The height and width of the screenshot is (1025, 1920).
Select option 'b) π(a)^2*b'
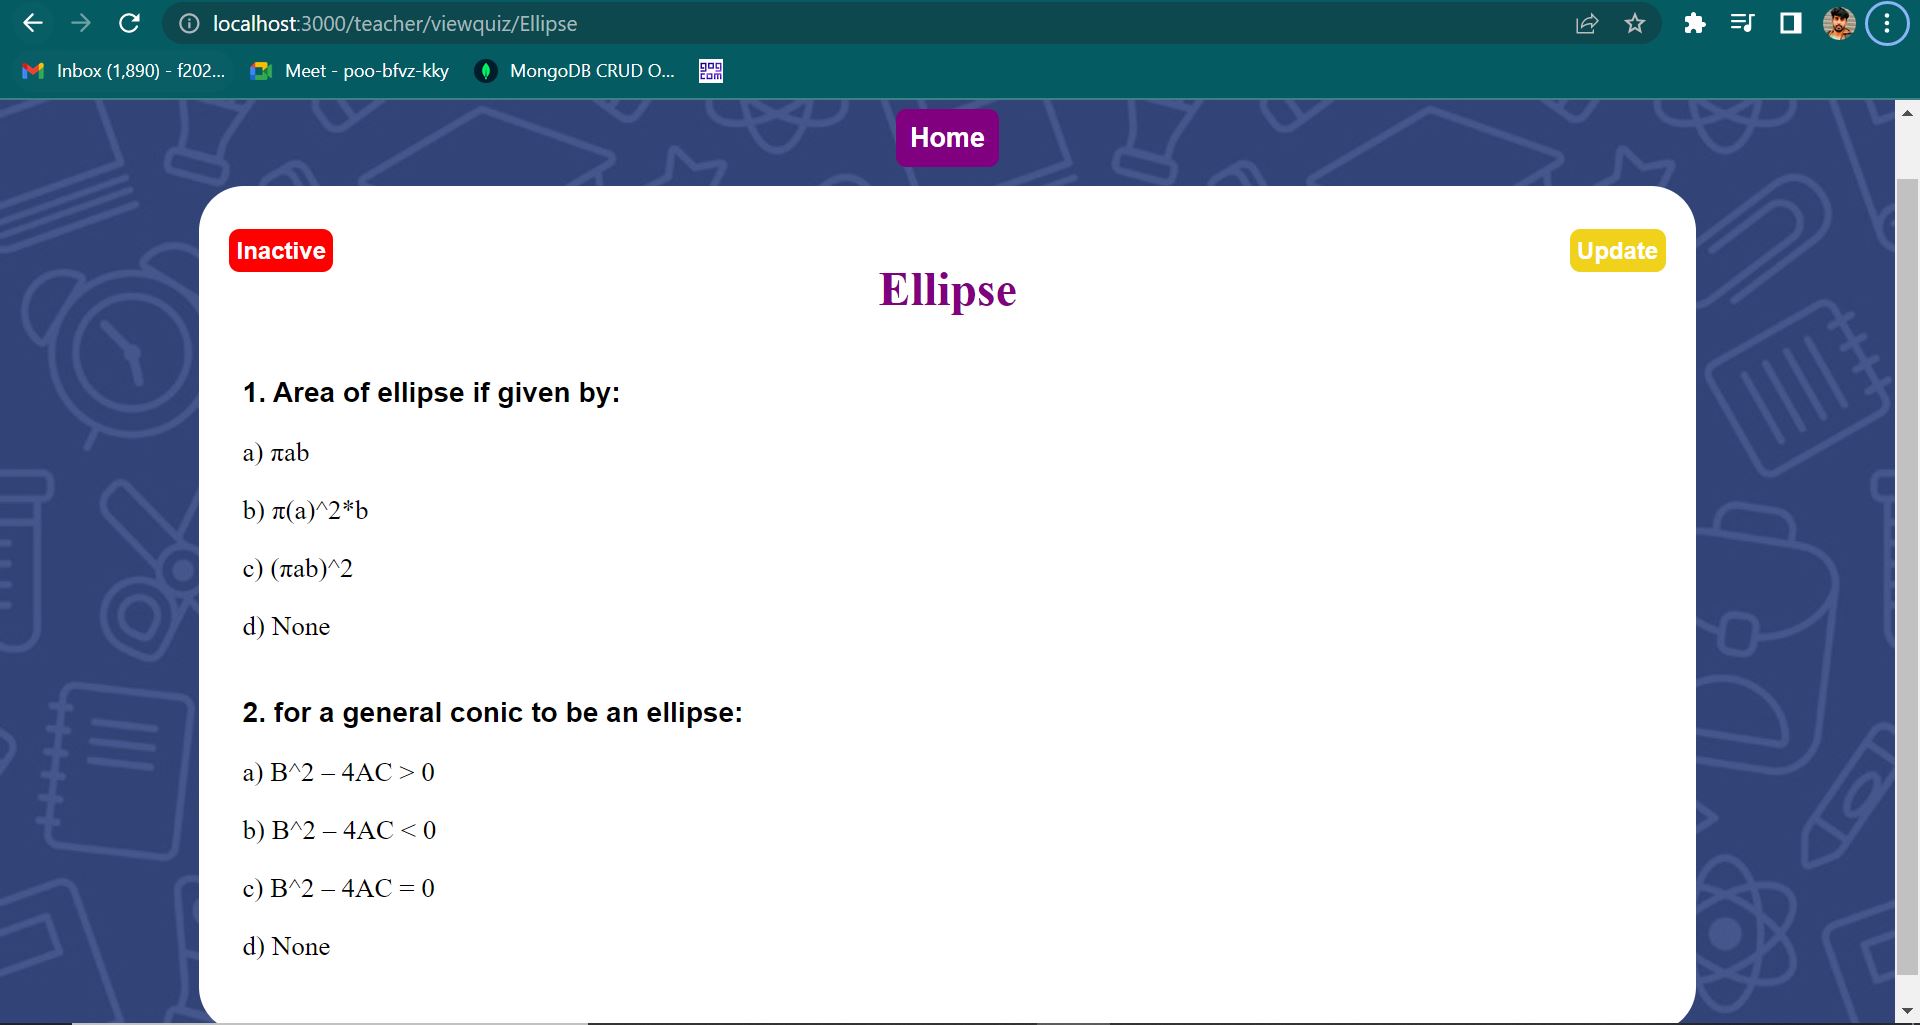[305, 511]
